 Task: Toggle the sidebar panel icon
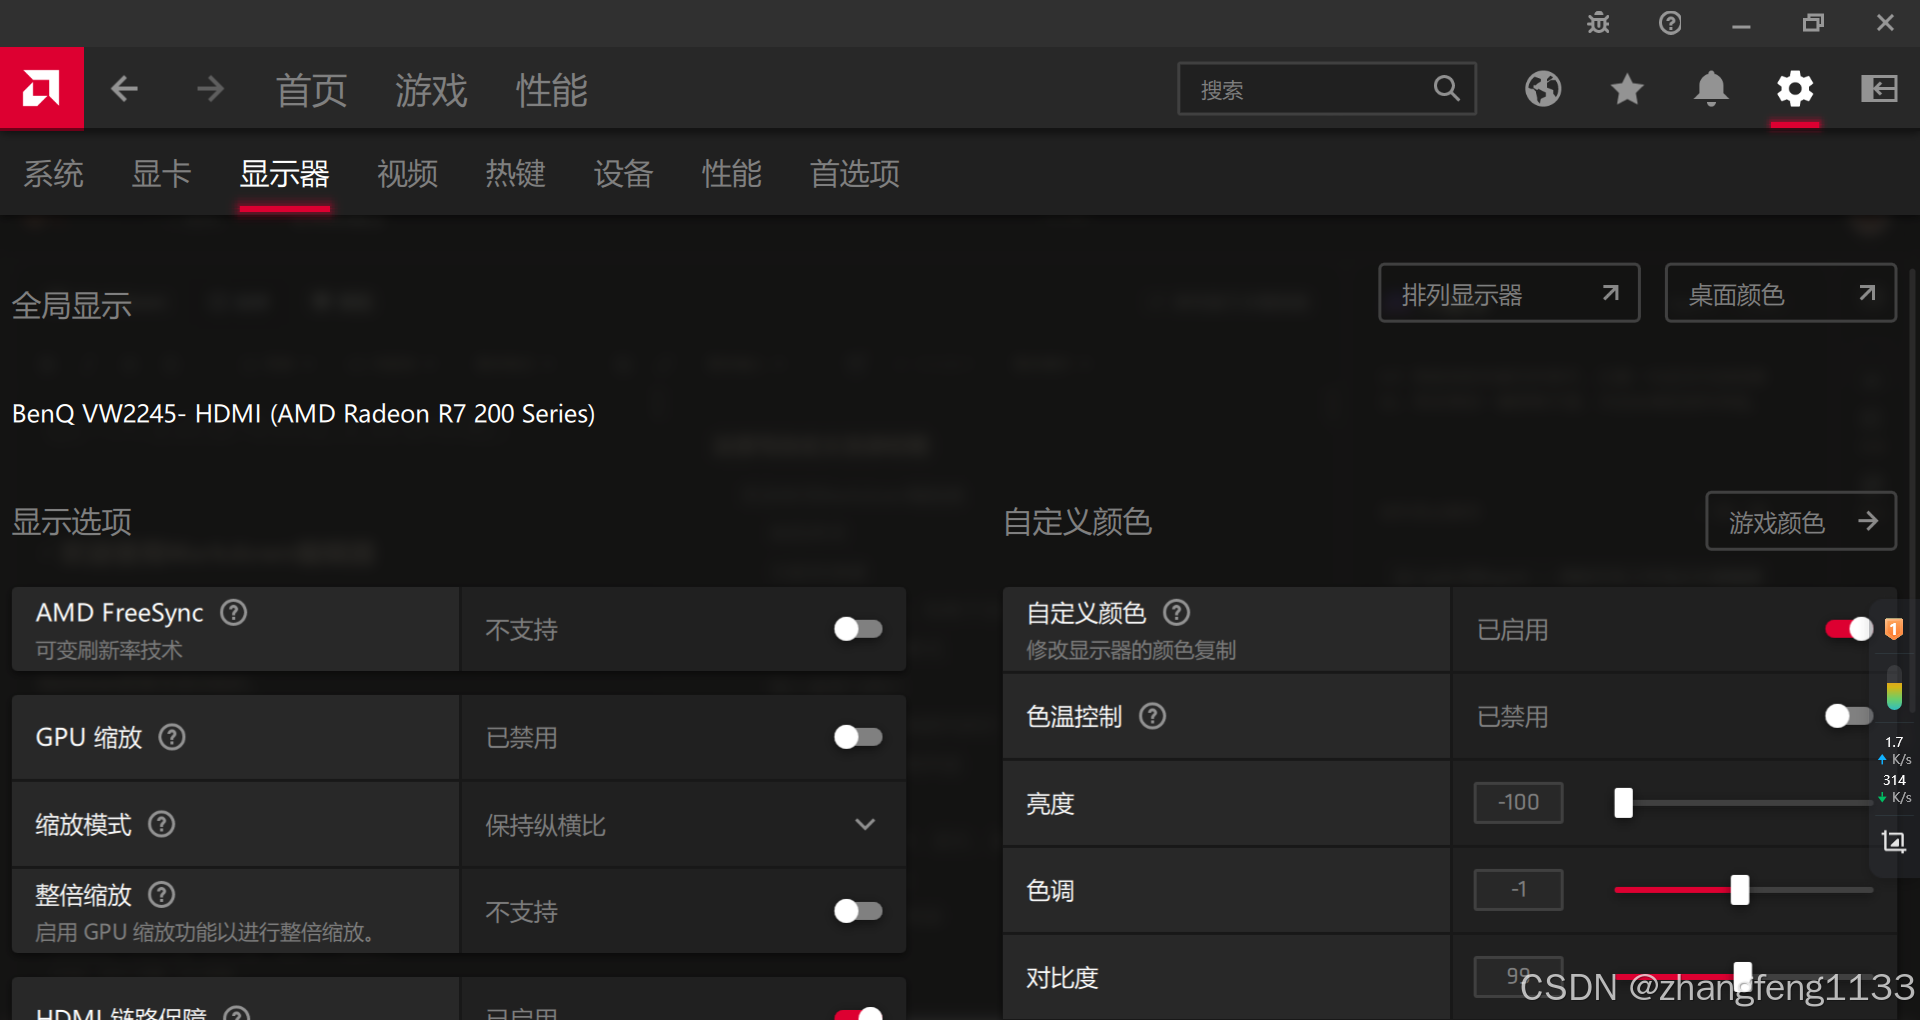click(x=1879, y=89)
